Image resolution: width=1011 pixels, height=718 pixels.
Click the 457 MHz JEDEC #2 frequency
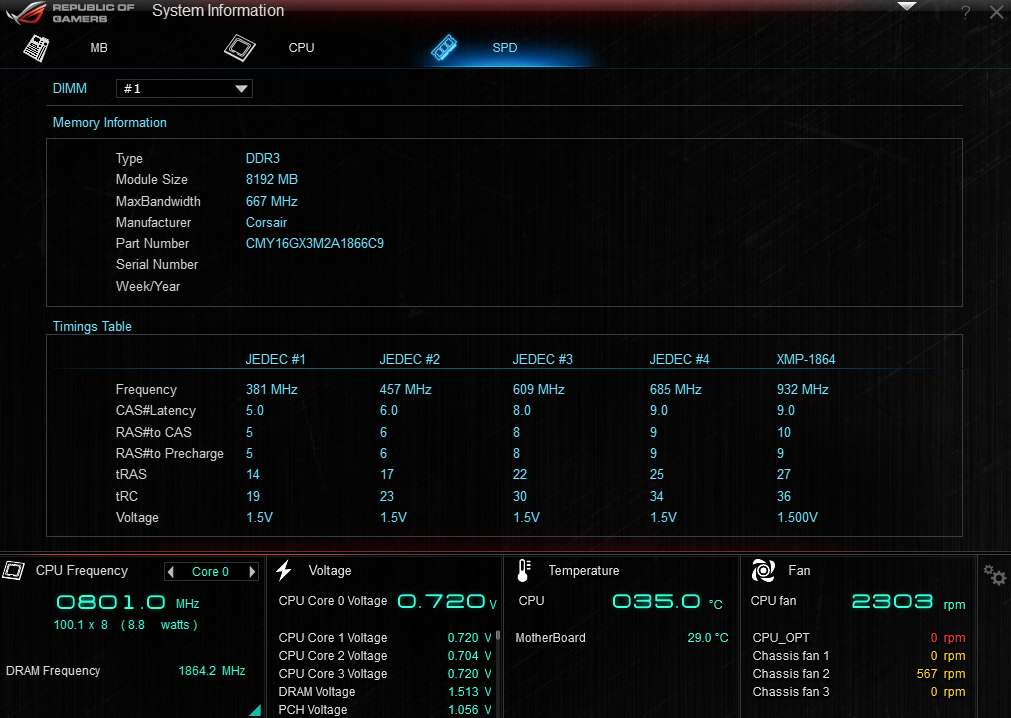[406, 389]
